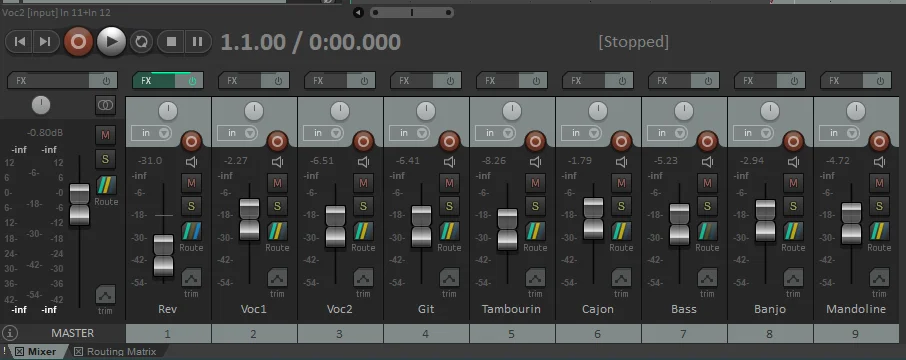Toggle record monitoring speaker on Voc2
This screenshot has height=360, width=906.
click(x=363, y=162)
